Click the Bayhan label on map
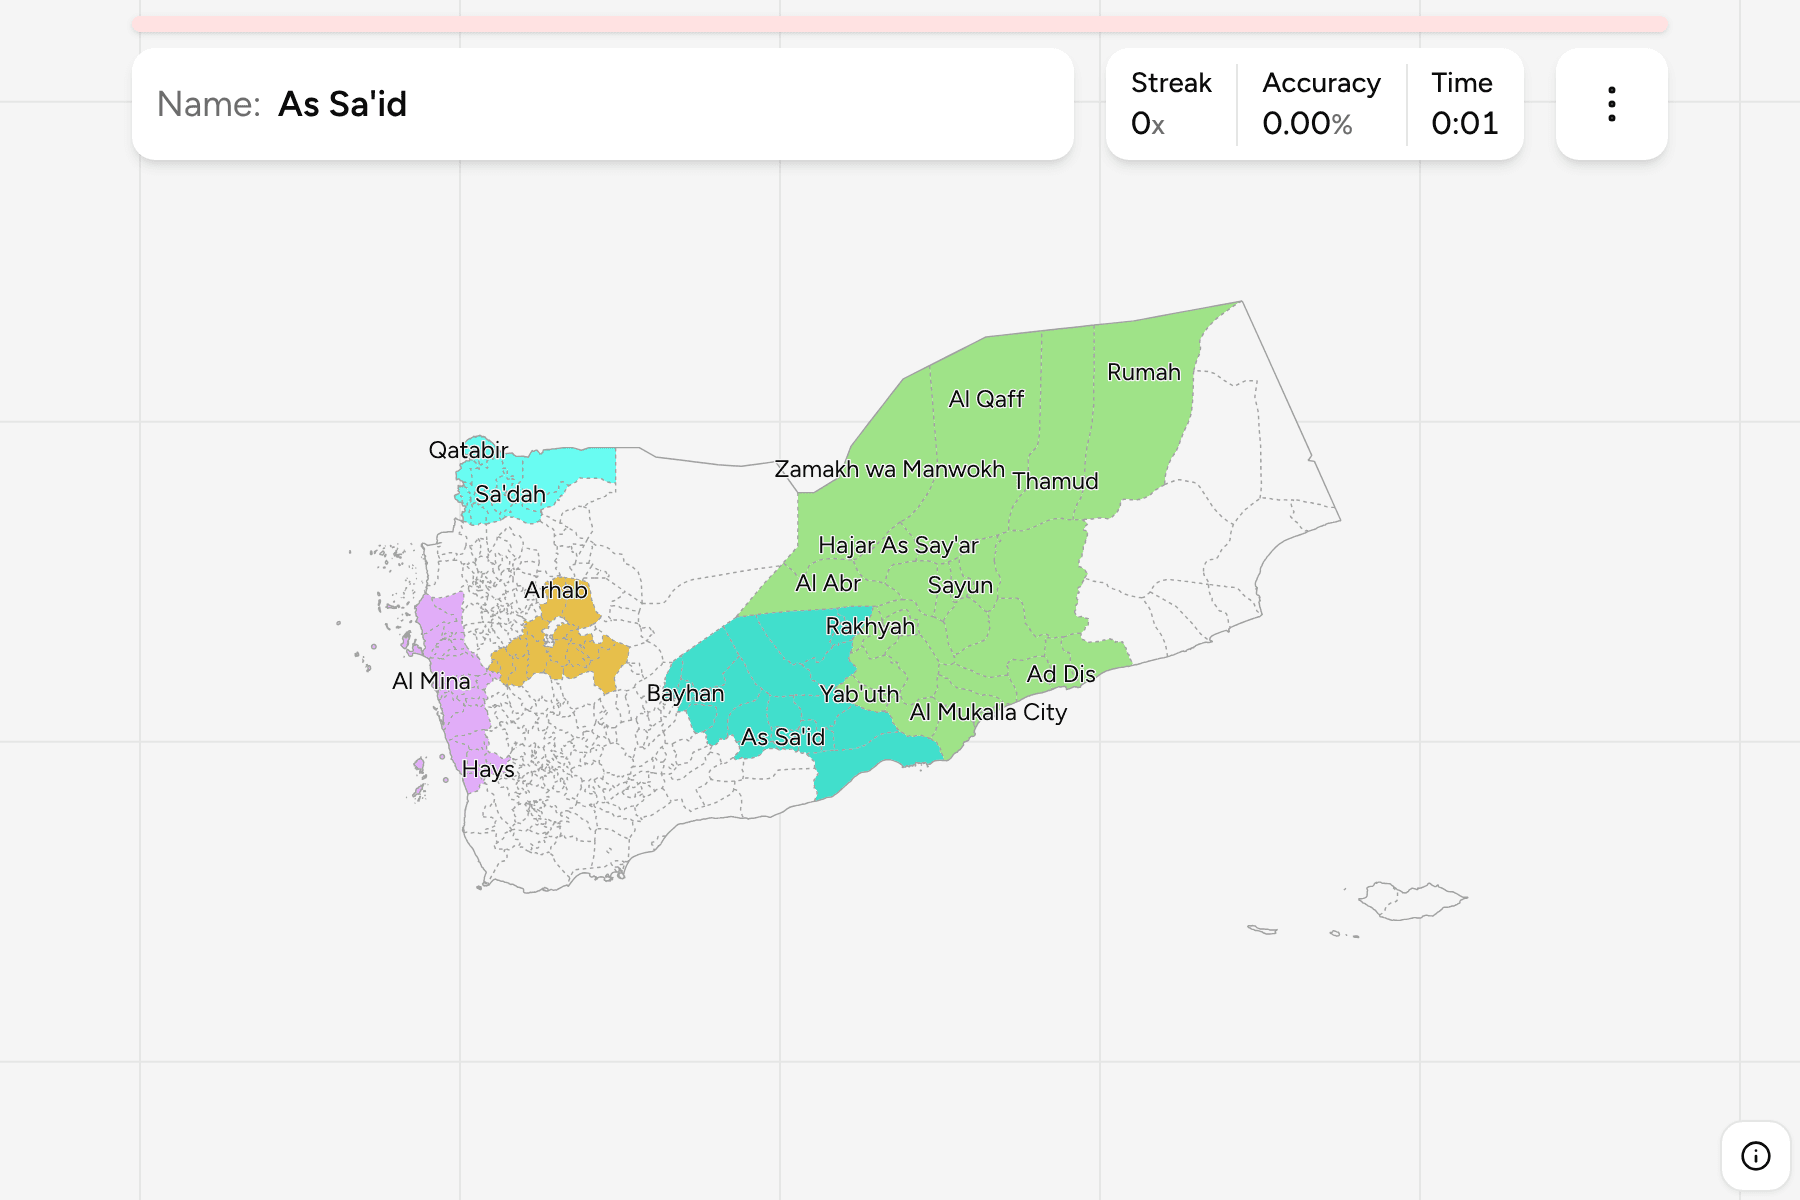The image size is (1800, 1200). click(685, 693)
